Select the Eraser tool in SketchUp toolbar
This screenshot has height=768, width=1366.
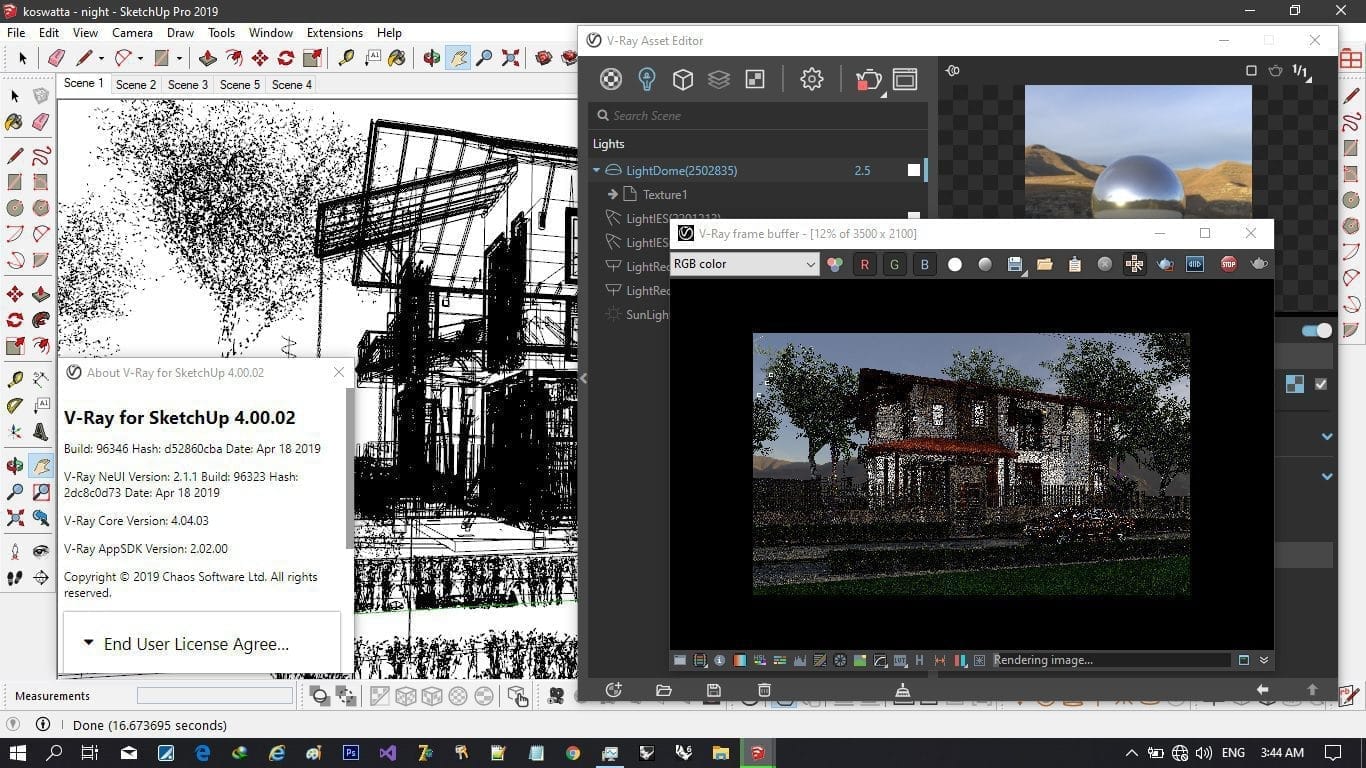click(56, 58)
